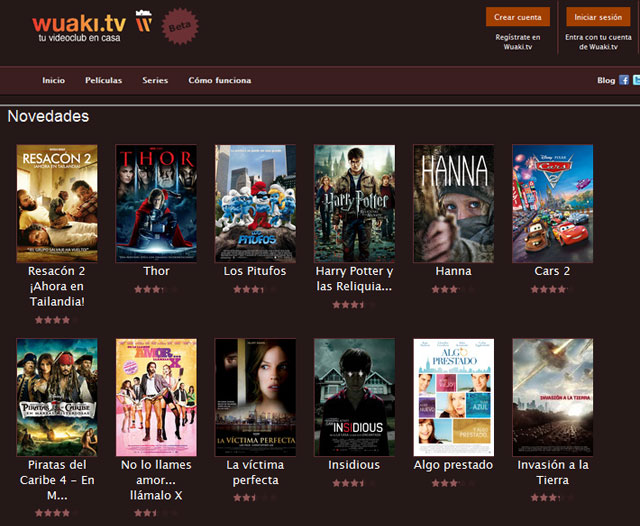Open the Algo prestado poster
This screenshot has height=526, width=640.
pyautogui.click(x=453, y=397)
